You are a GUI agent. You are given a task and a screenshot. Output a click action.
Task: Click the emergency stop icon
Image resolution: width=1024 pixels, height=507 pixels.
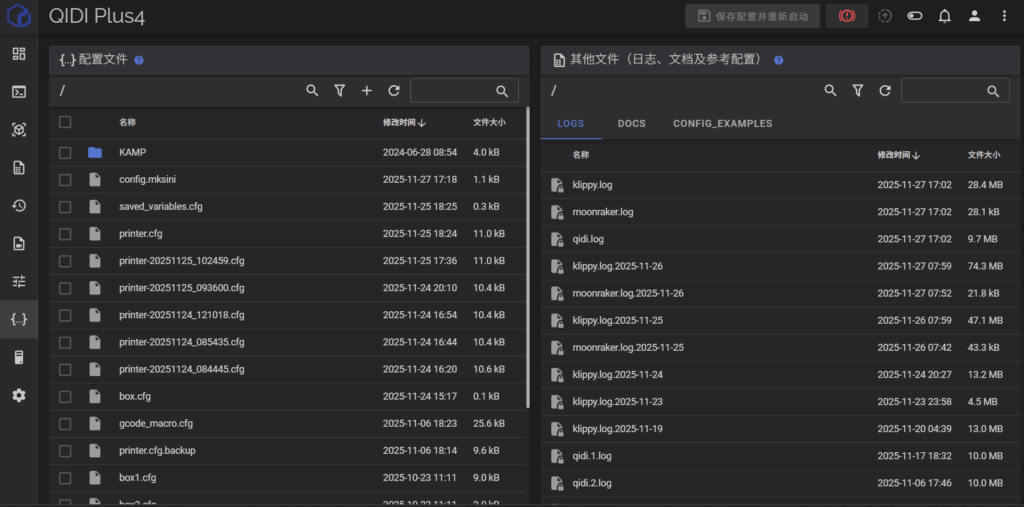pyautogui.click(x=847, y=16)
